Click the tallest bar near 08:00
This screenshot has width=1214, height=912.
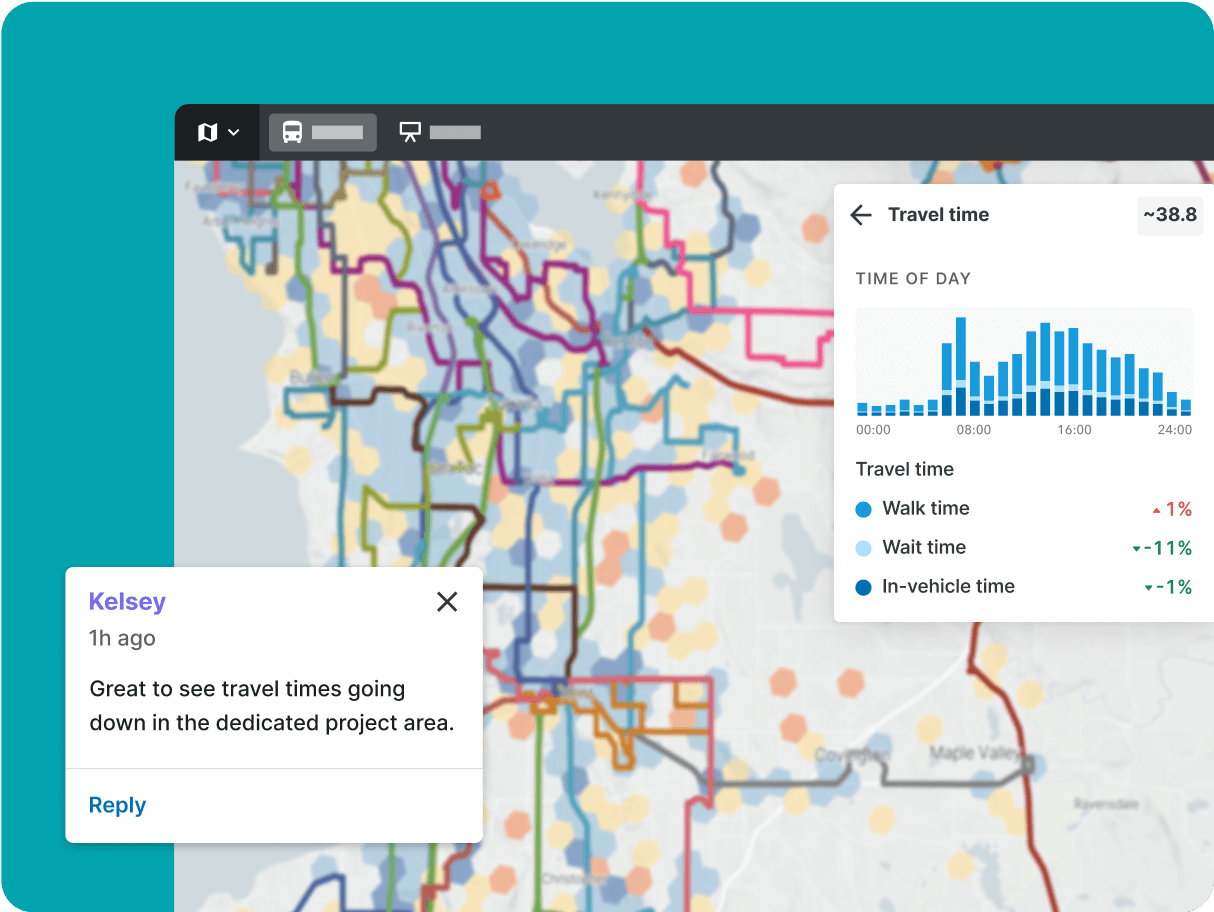pyautogui.click(x=960, y=366)
